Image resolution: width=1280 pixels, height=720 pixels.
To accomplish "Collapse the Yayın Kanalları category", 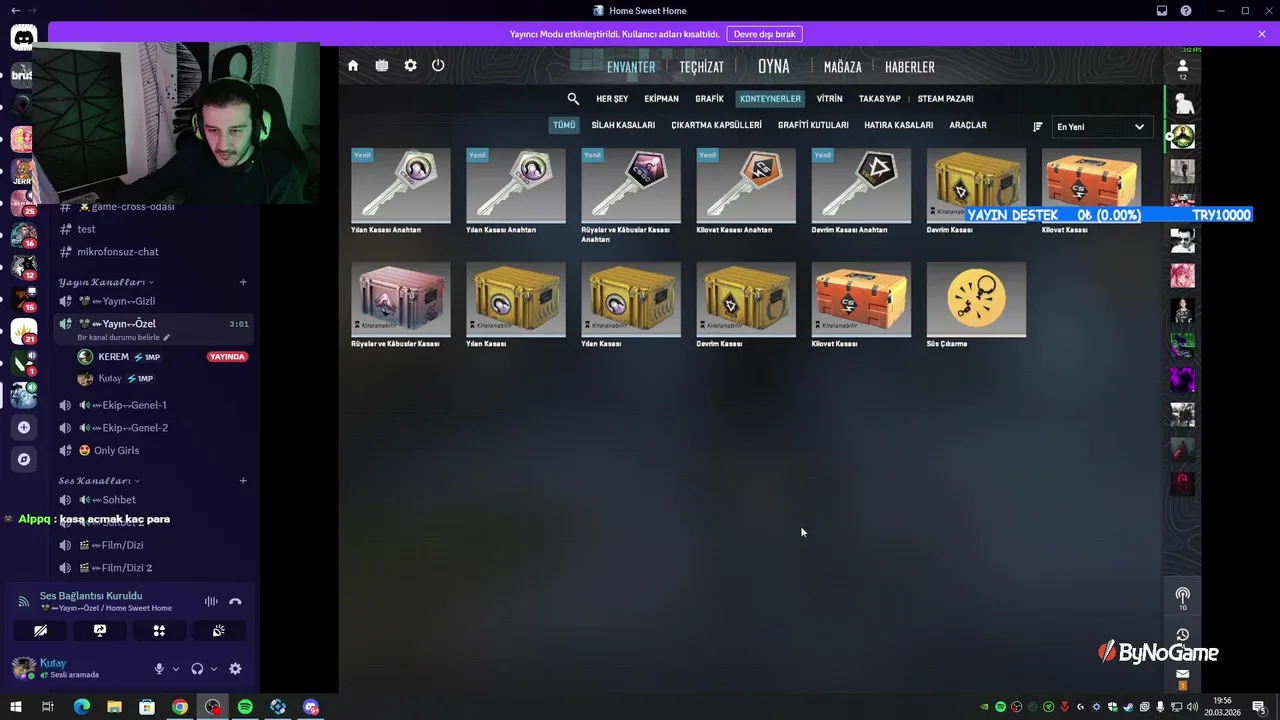I will pos(106,282).
